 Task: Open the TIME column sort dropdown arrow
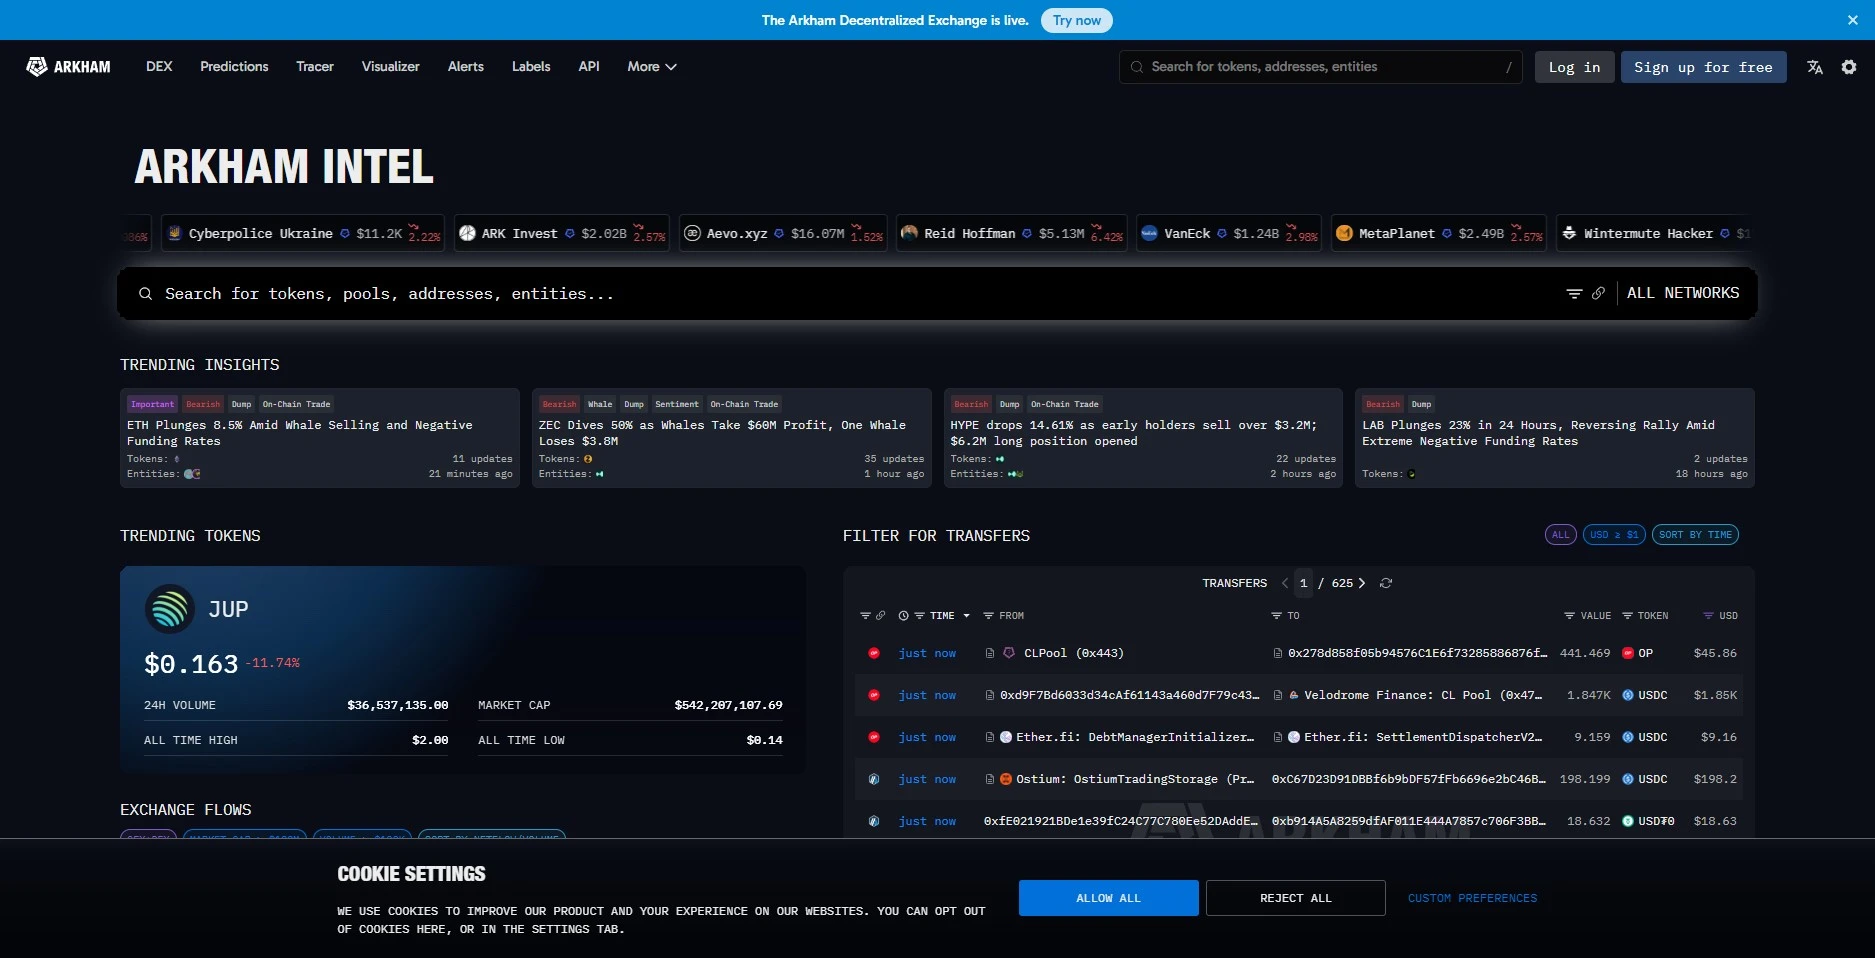pyautogui.click(x=966, y=616)
